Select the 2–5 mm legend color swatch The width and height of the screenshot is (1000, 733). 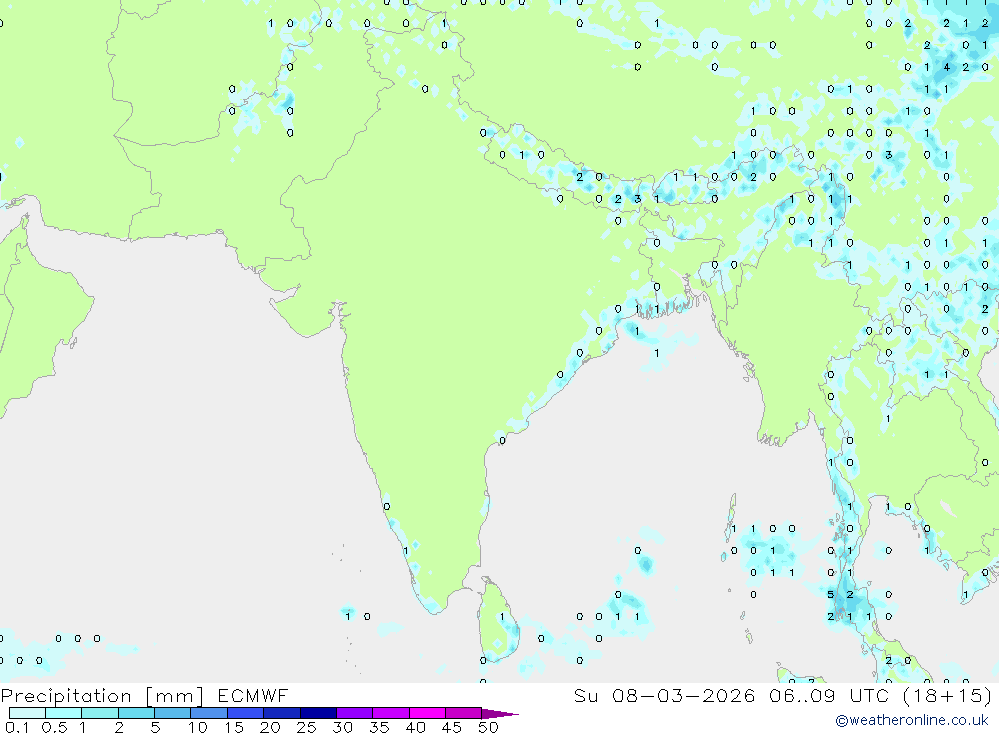[136, 713]
